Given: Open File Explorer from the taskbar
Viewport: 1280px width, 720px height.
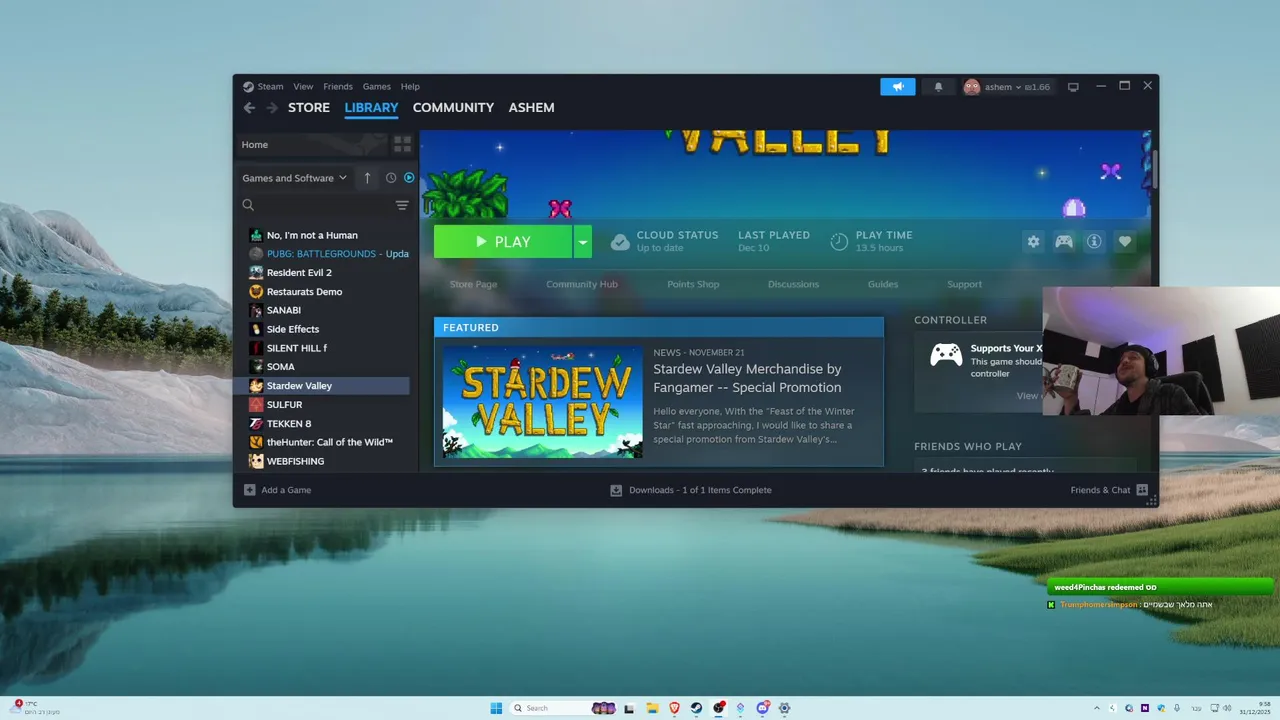Looking at the screenshot, I should click(651, 708).
